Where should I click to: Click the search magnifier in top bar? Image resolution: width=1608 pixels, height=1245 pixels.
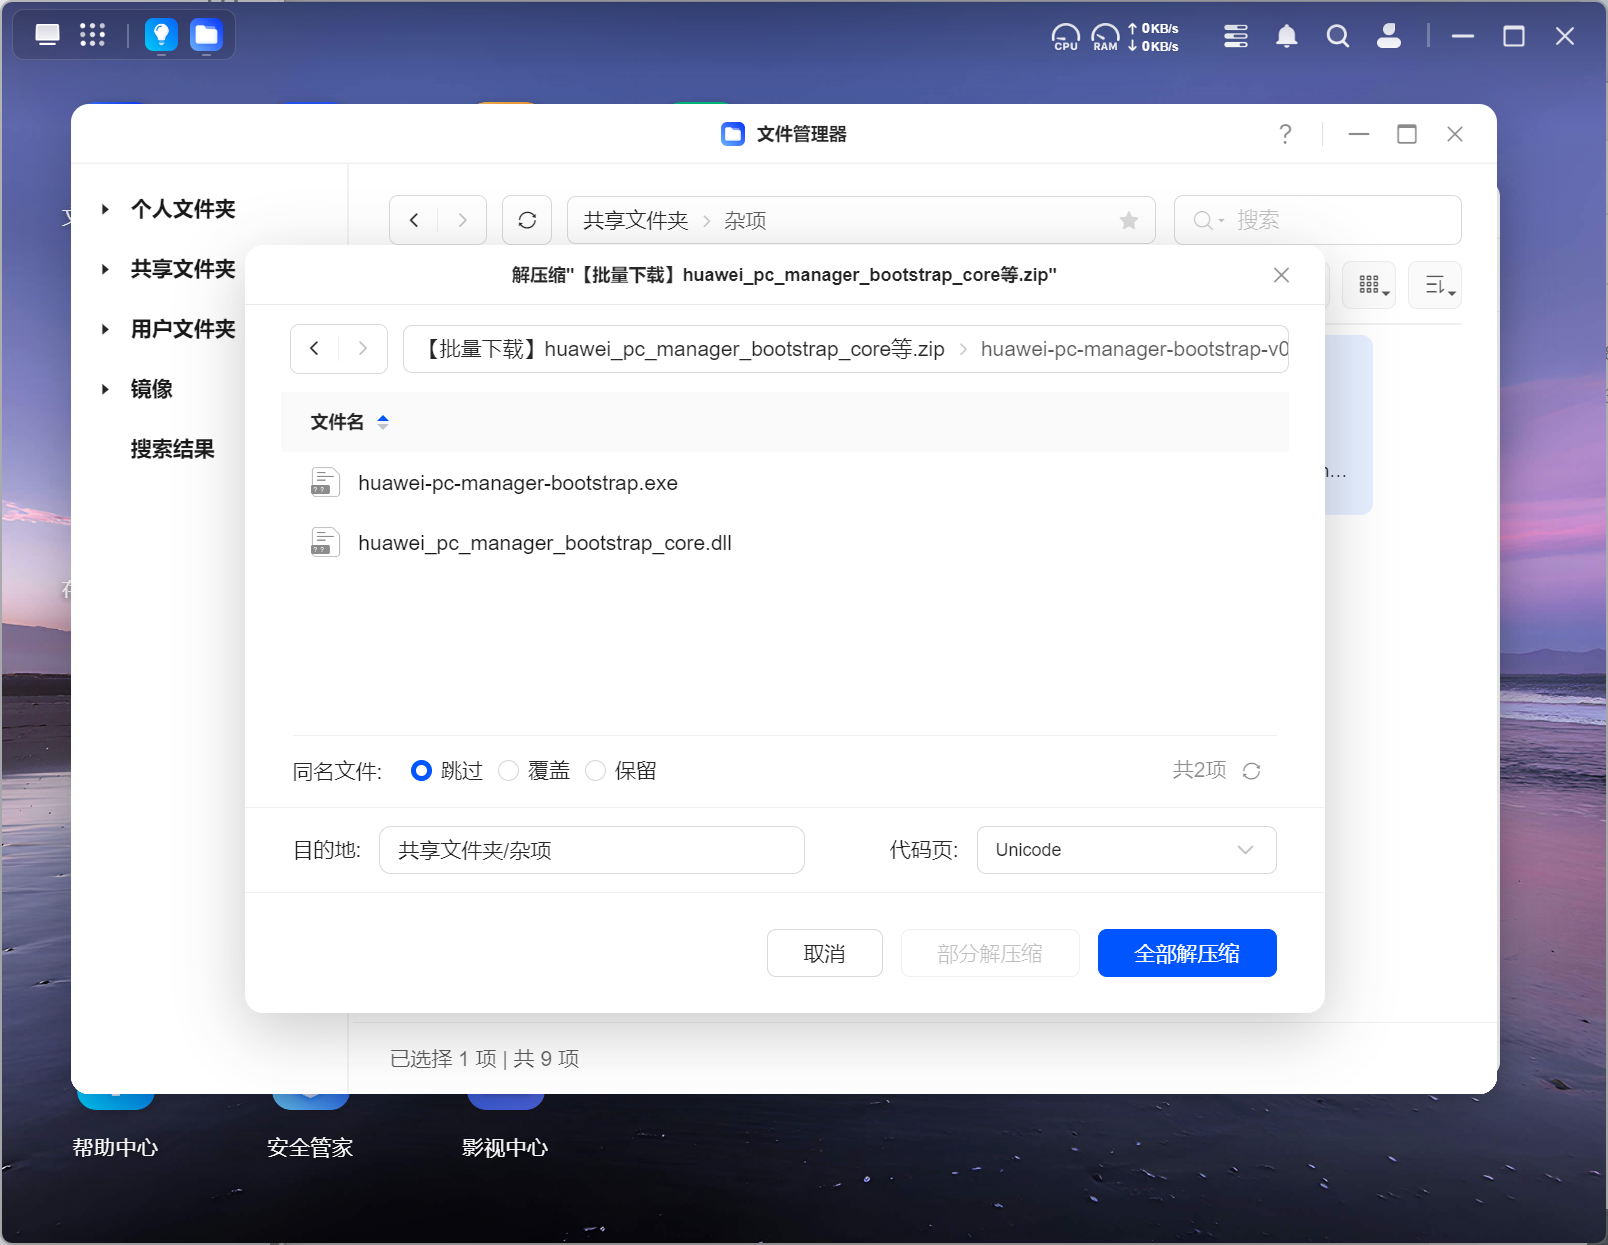(1338, 36)
